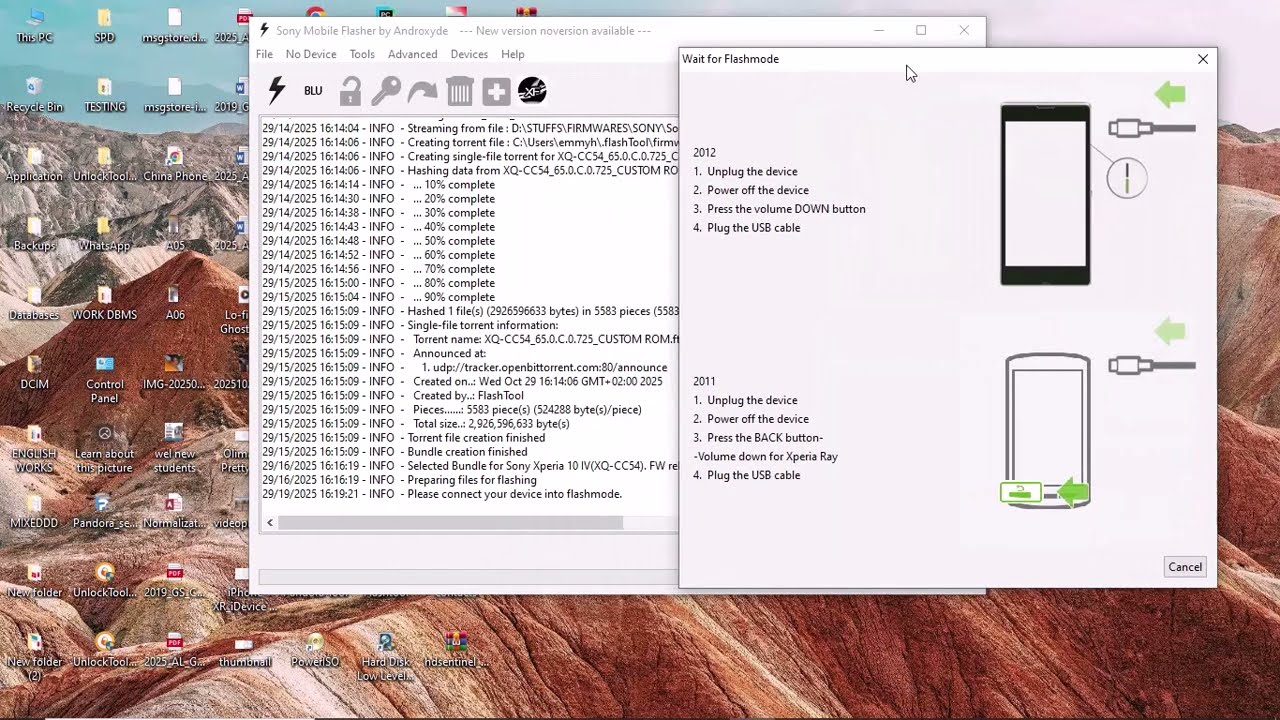
Task: Select the China Phone Chrome shortcut
Action: point(174,165)
